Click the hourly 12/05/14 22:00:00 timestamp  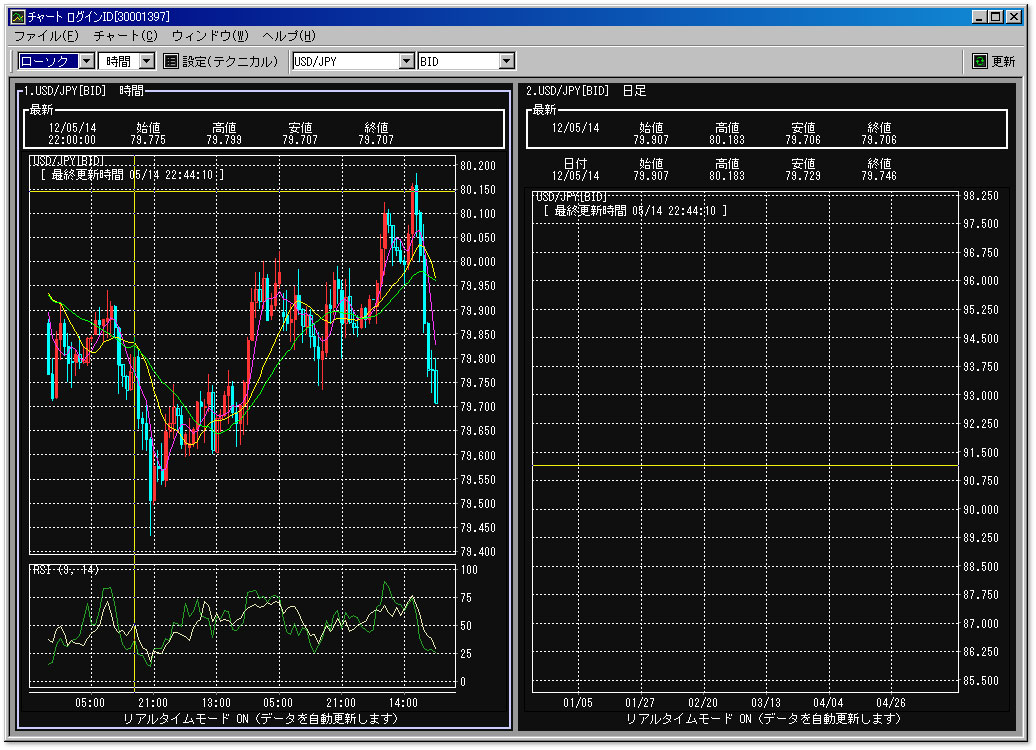[72, 134]
